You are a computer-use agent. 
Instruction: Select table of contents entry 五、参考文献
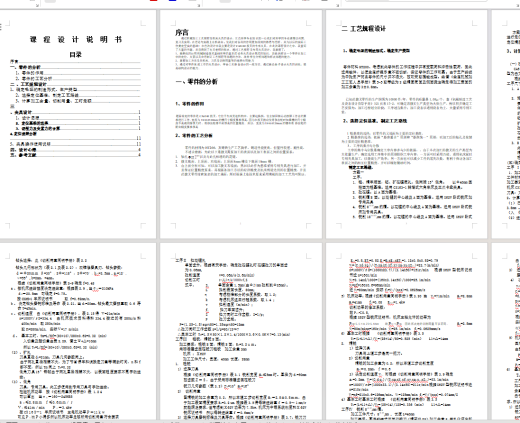pos(75,155)
